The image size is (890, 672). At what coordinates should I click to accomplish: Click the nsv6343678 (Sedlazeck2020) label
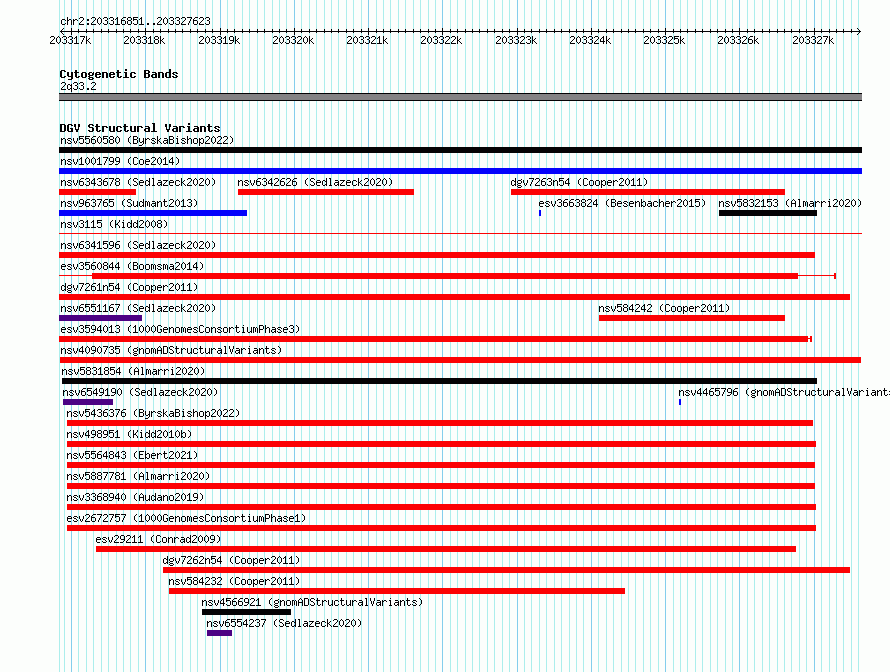(x=138, y=182)
